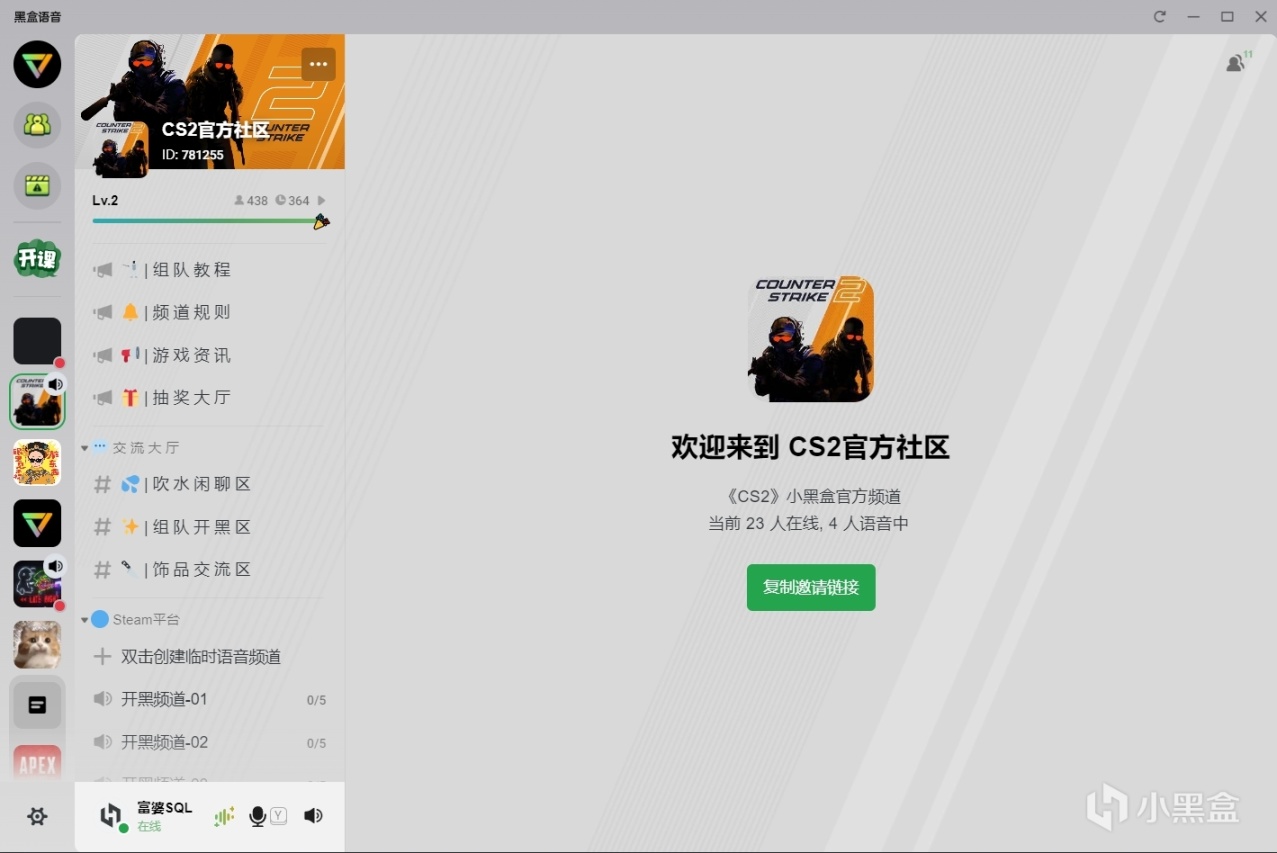Image resolution: width=1277 pixels, height=853 pixels.
Task: Click the 0/5 count of 开黑频道-01
Action: point(316,700)
